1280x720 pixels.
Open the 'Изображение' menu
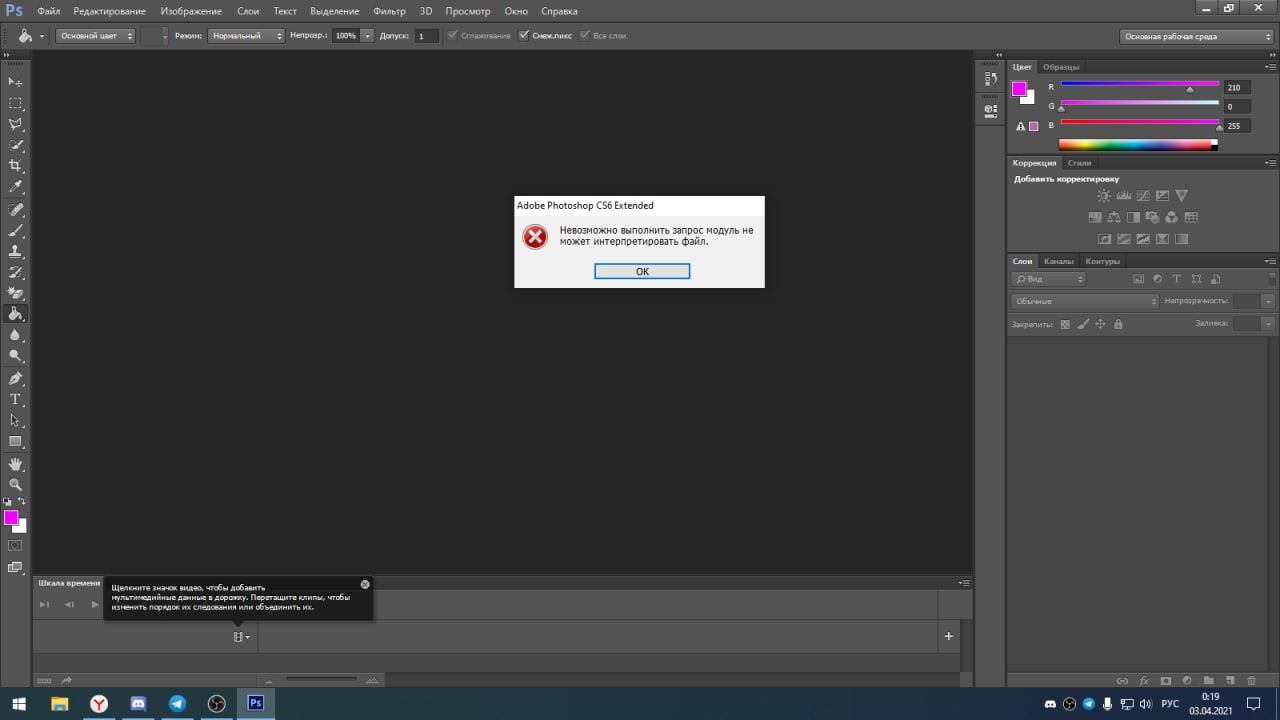pos(191,11)
